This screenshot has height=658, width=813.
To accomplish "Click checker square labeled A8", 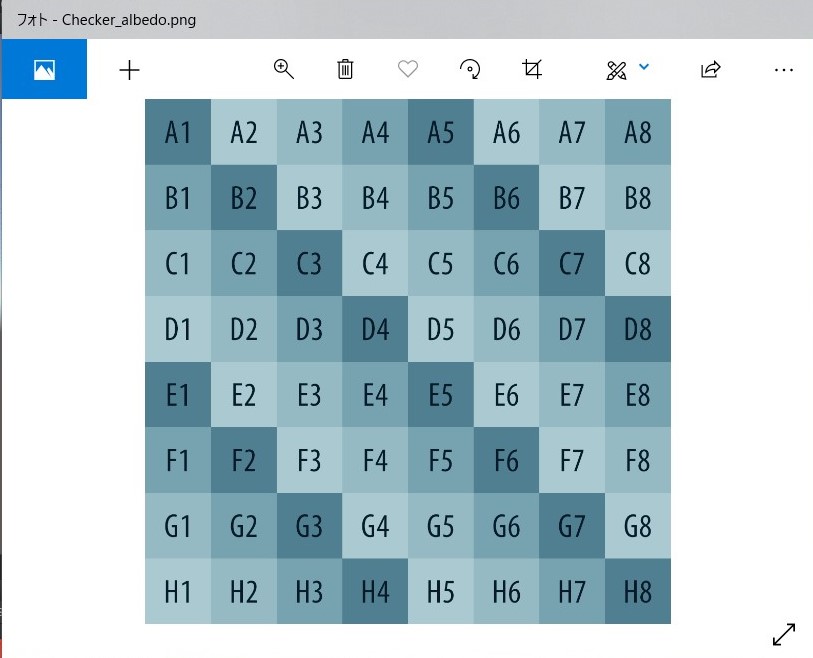I will click(x=638, y=132).
